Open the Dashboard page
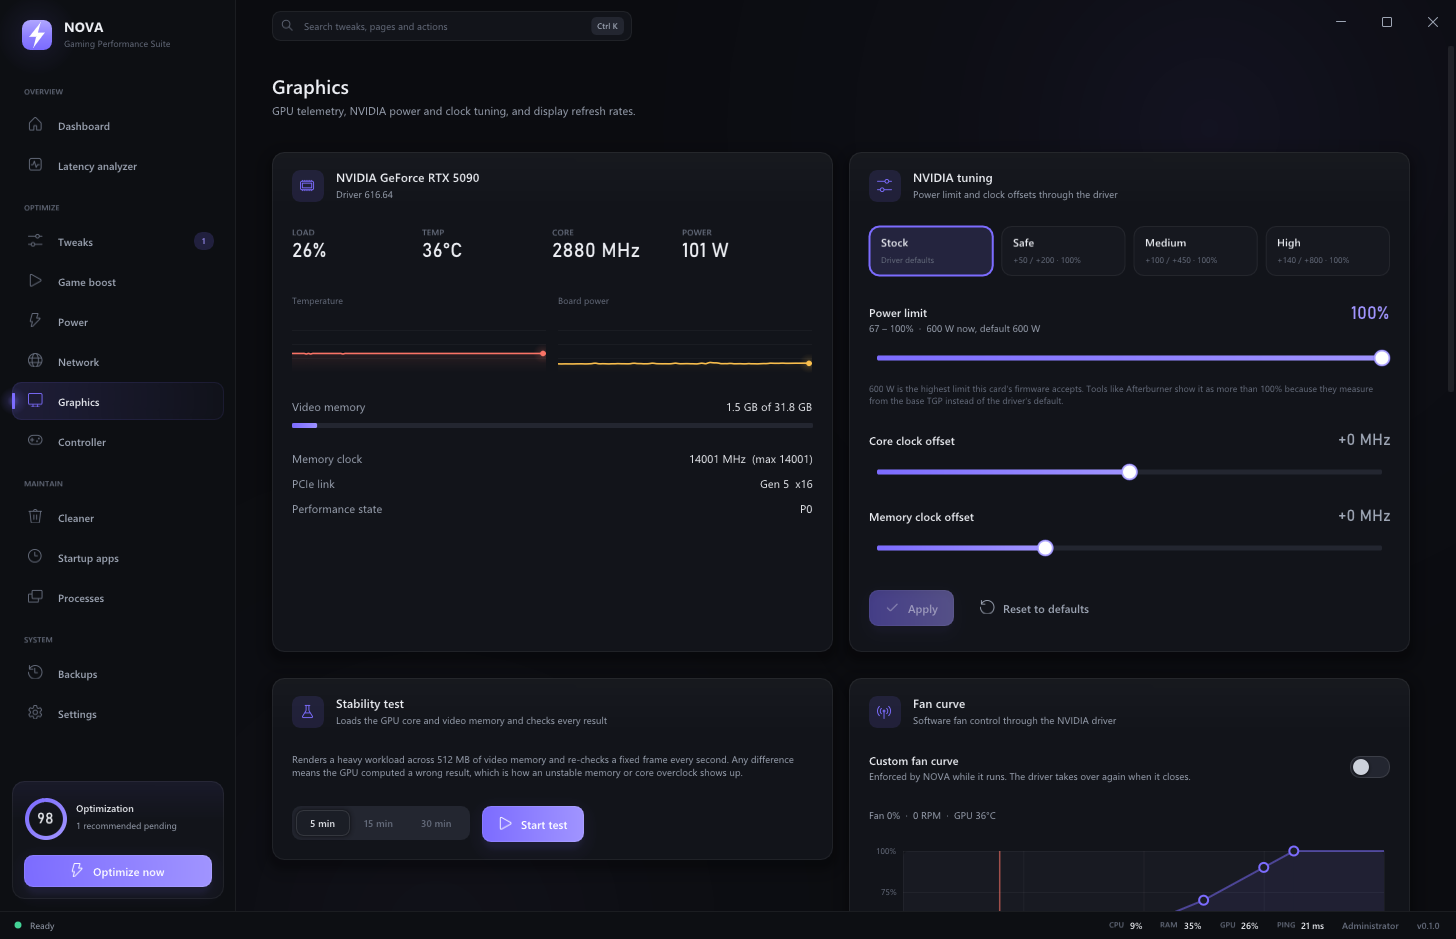 tap(118, 126)
